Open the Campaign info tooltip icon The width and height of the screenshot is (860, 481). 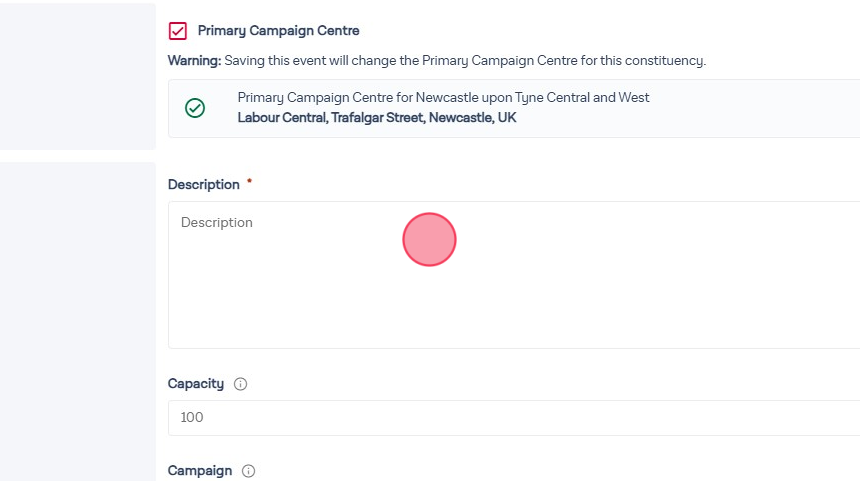click(249, 471)
